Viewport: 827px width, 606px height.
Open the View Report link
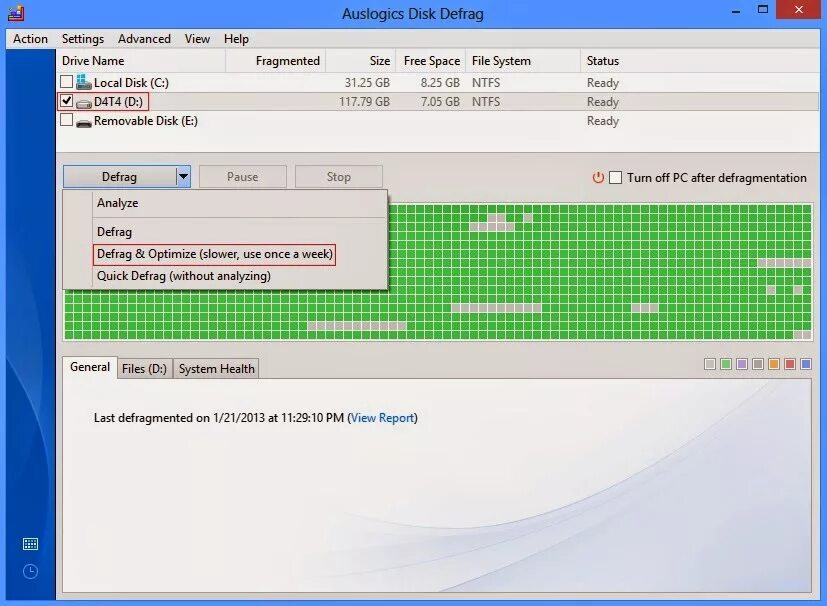pos(382,418)
